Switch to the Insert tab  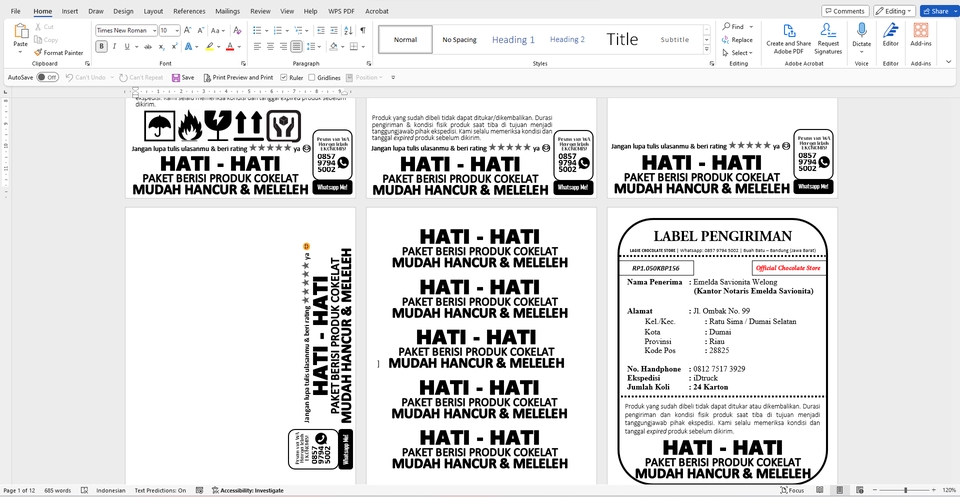point(70,11)
